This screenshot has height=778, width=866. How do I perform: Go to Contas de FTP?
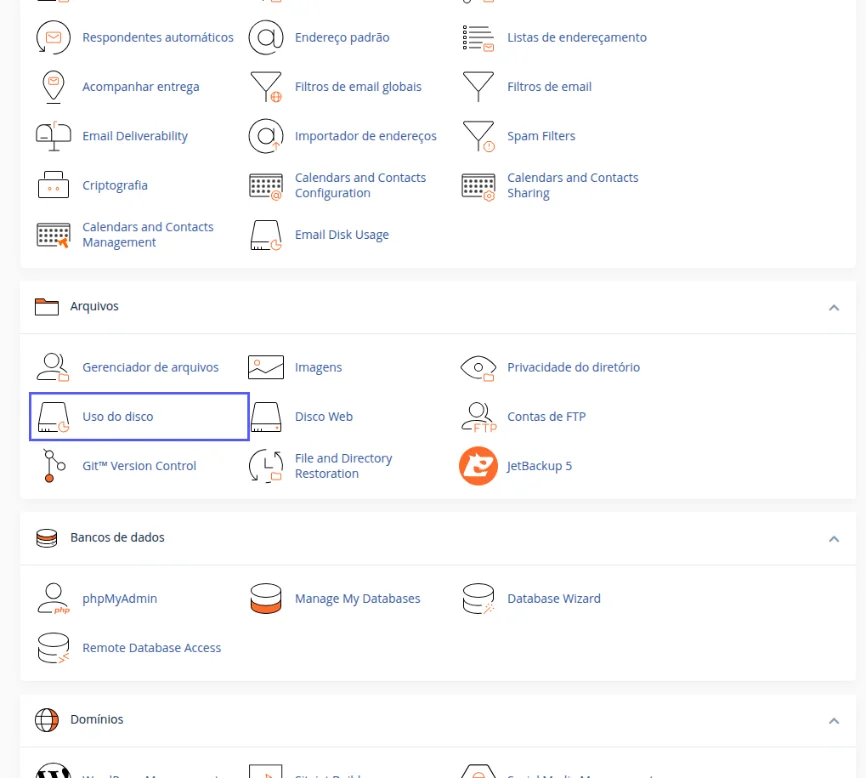coord(546,417)
